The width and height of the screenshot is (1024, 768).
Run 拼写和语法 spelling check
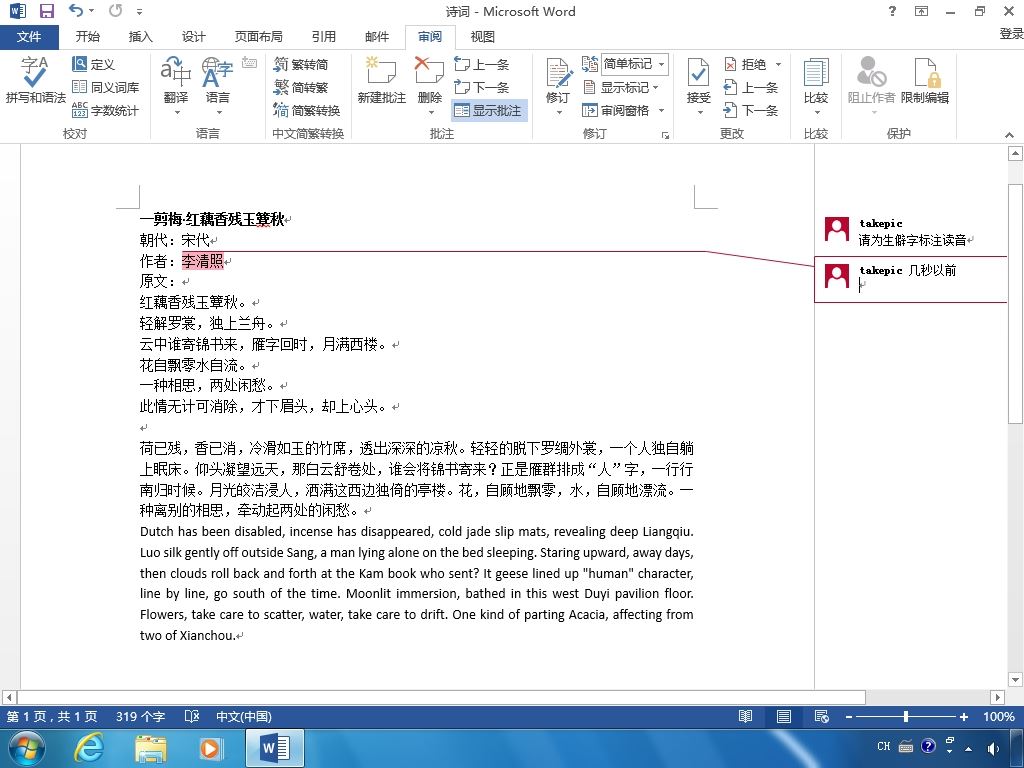coord(35,80)
